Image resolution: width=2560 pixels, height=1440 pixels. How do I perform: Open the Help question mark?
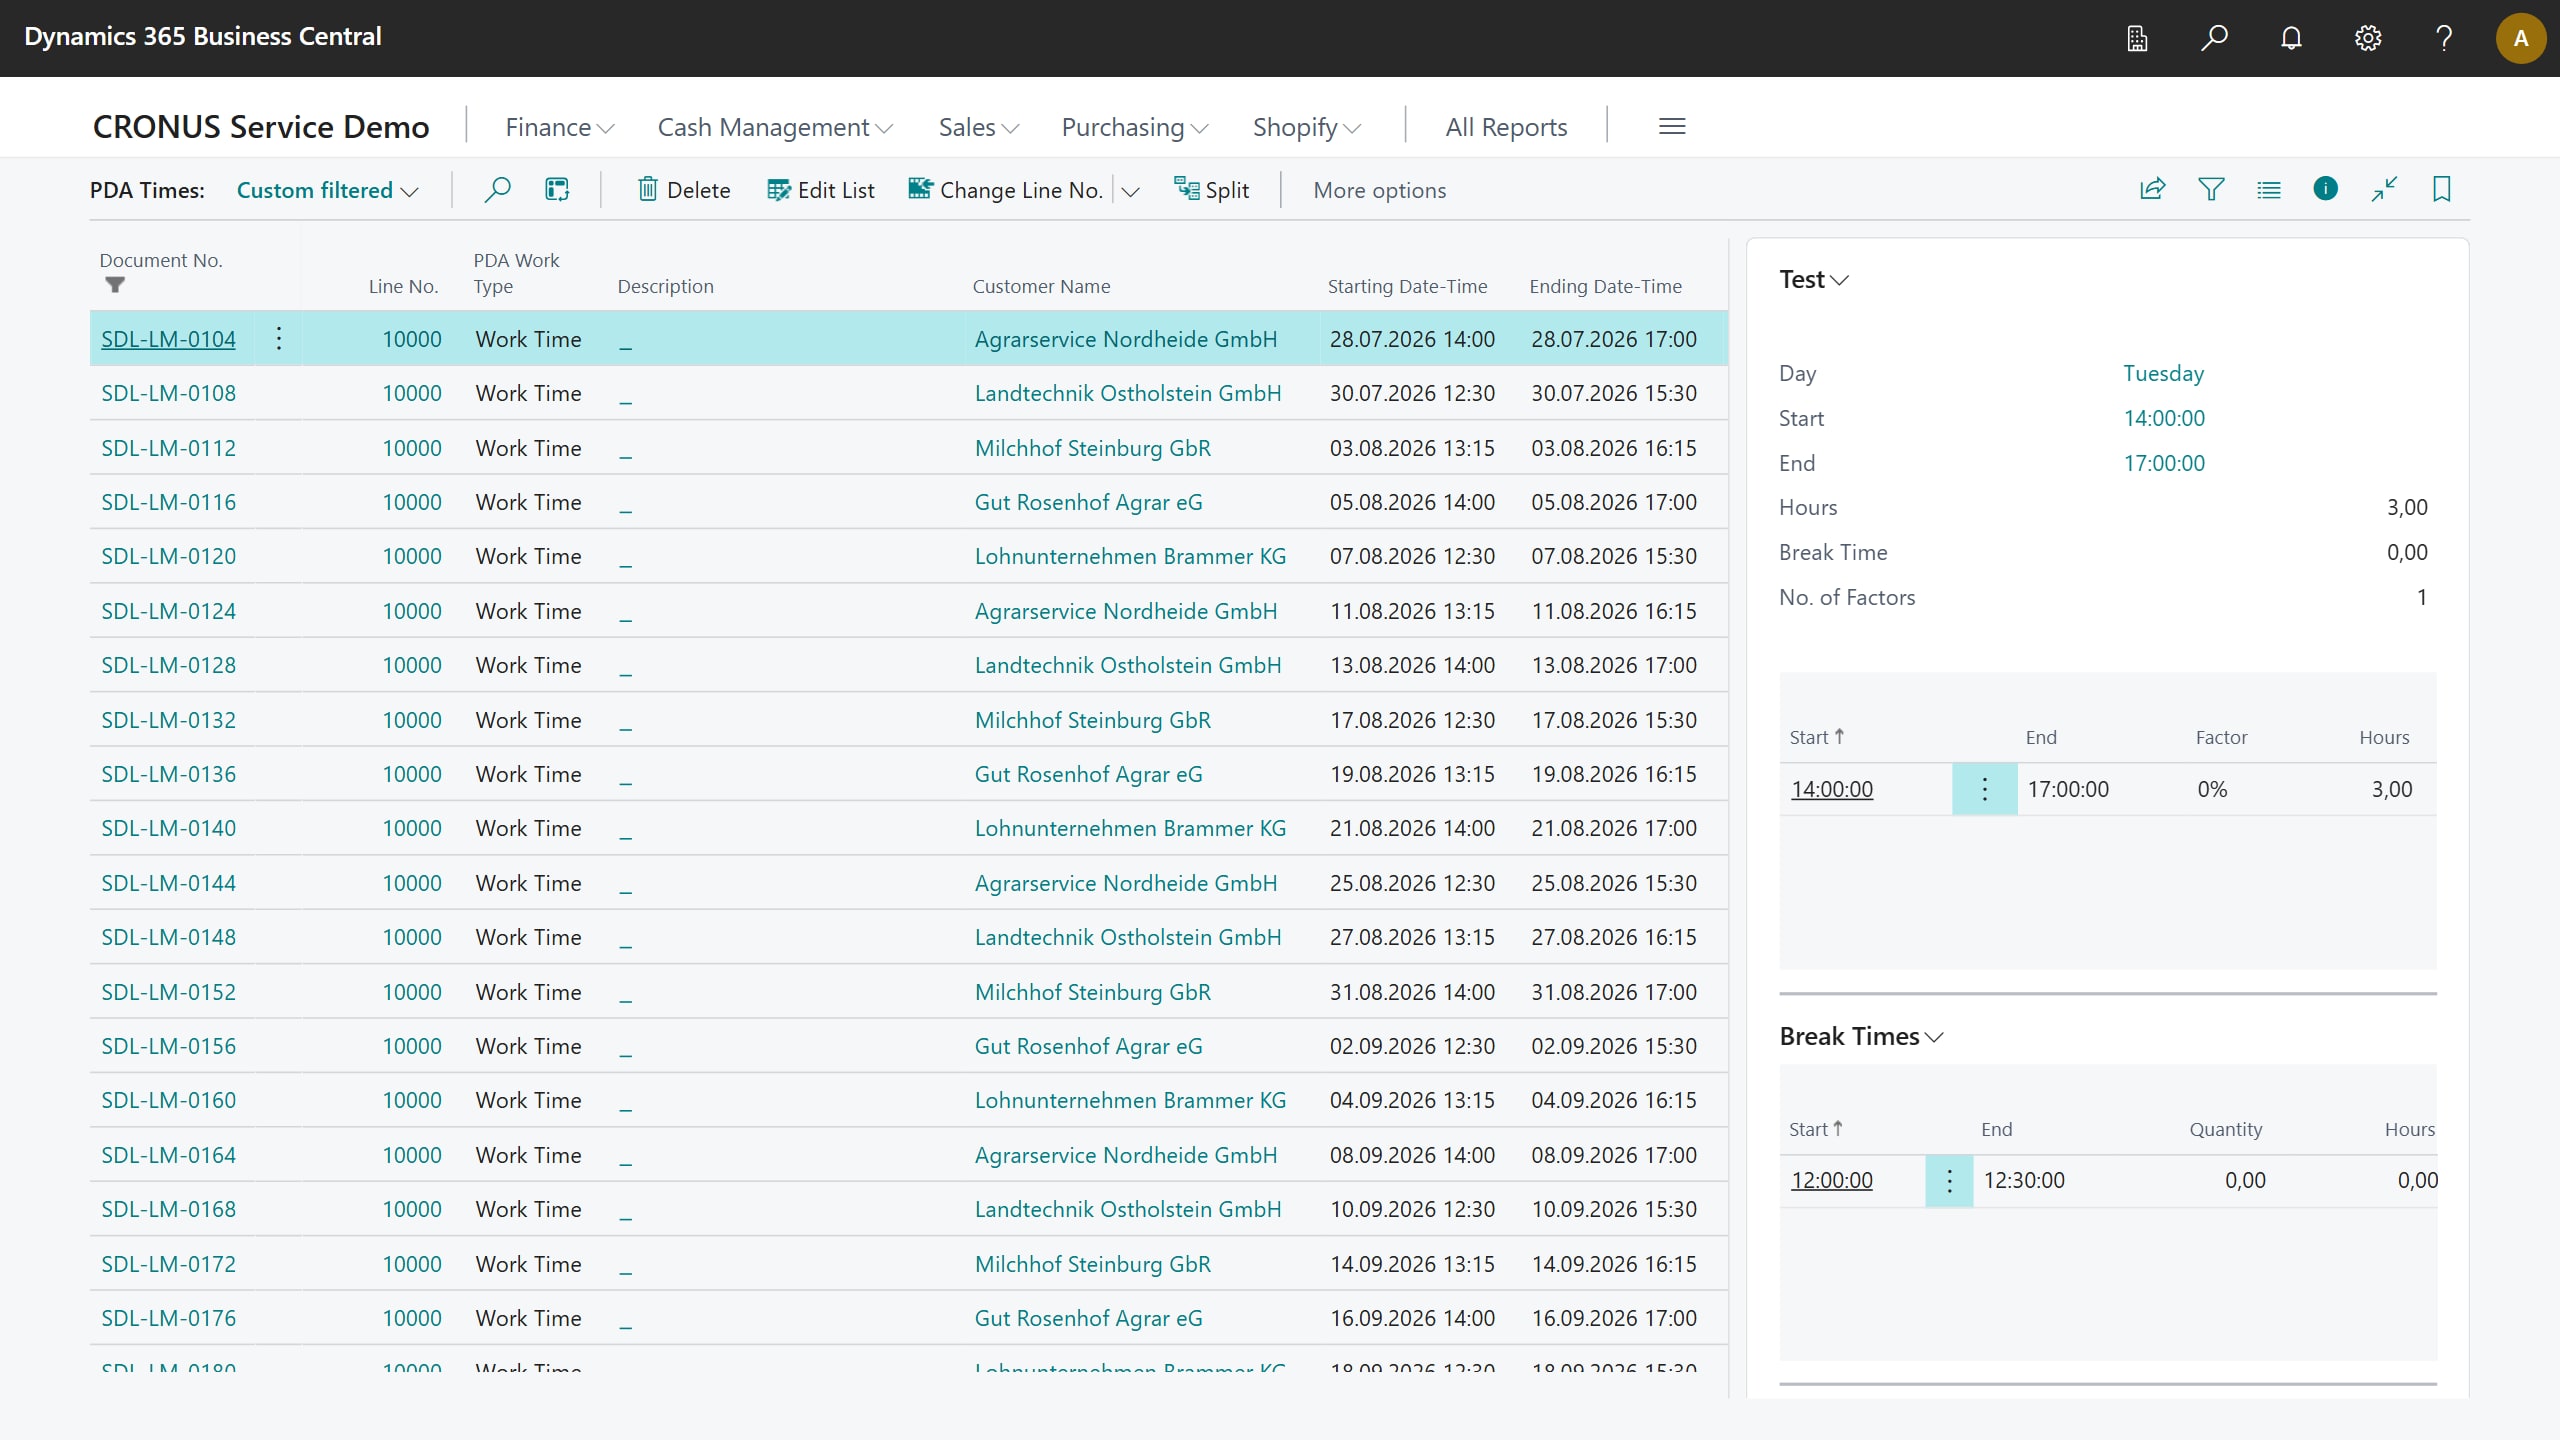pyautogui.click(x=2444, y=38)
